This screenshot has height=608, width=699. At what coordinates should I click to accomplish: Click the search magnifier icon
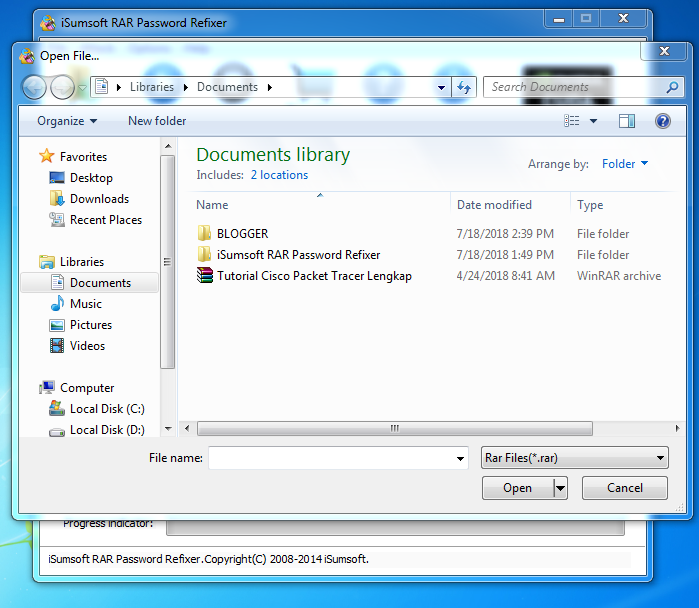click(672, 87)
